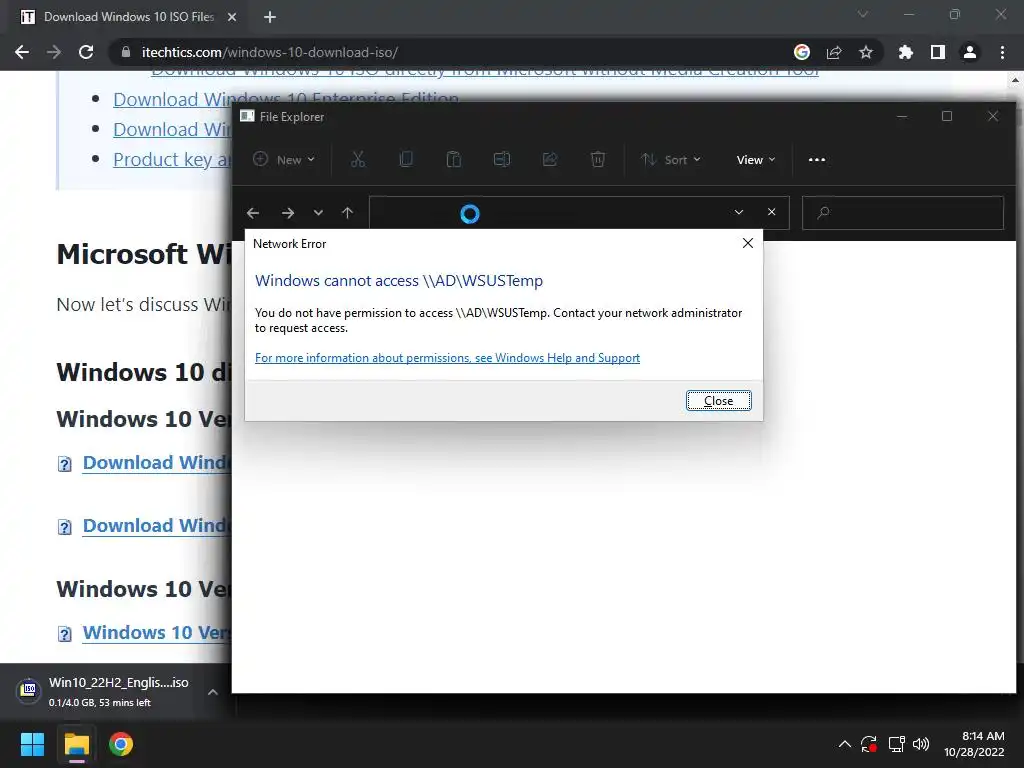Viewport: 1024px width, 768px height.
Task: Click the Google icon in Chrome address bar
Action: pos(802,52)
